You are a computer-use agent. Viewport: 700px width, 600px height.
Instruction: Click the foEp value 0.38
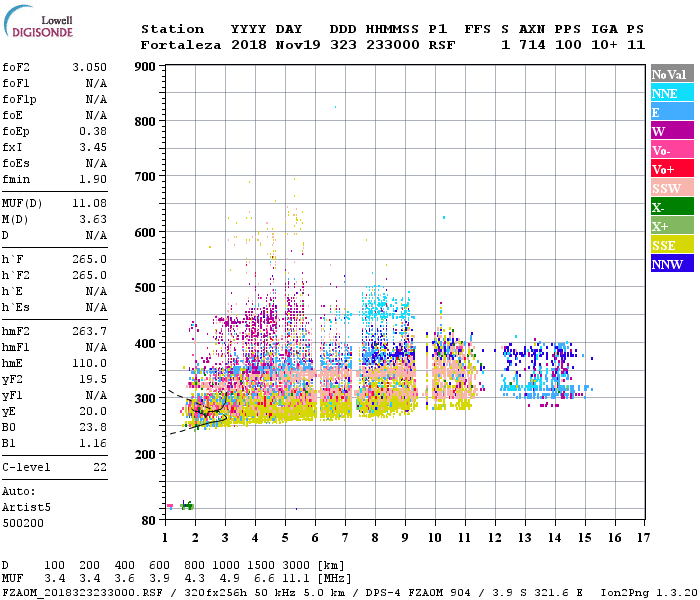click(x=93, y=131)
